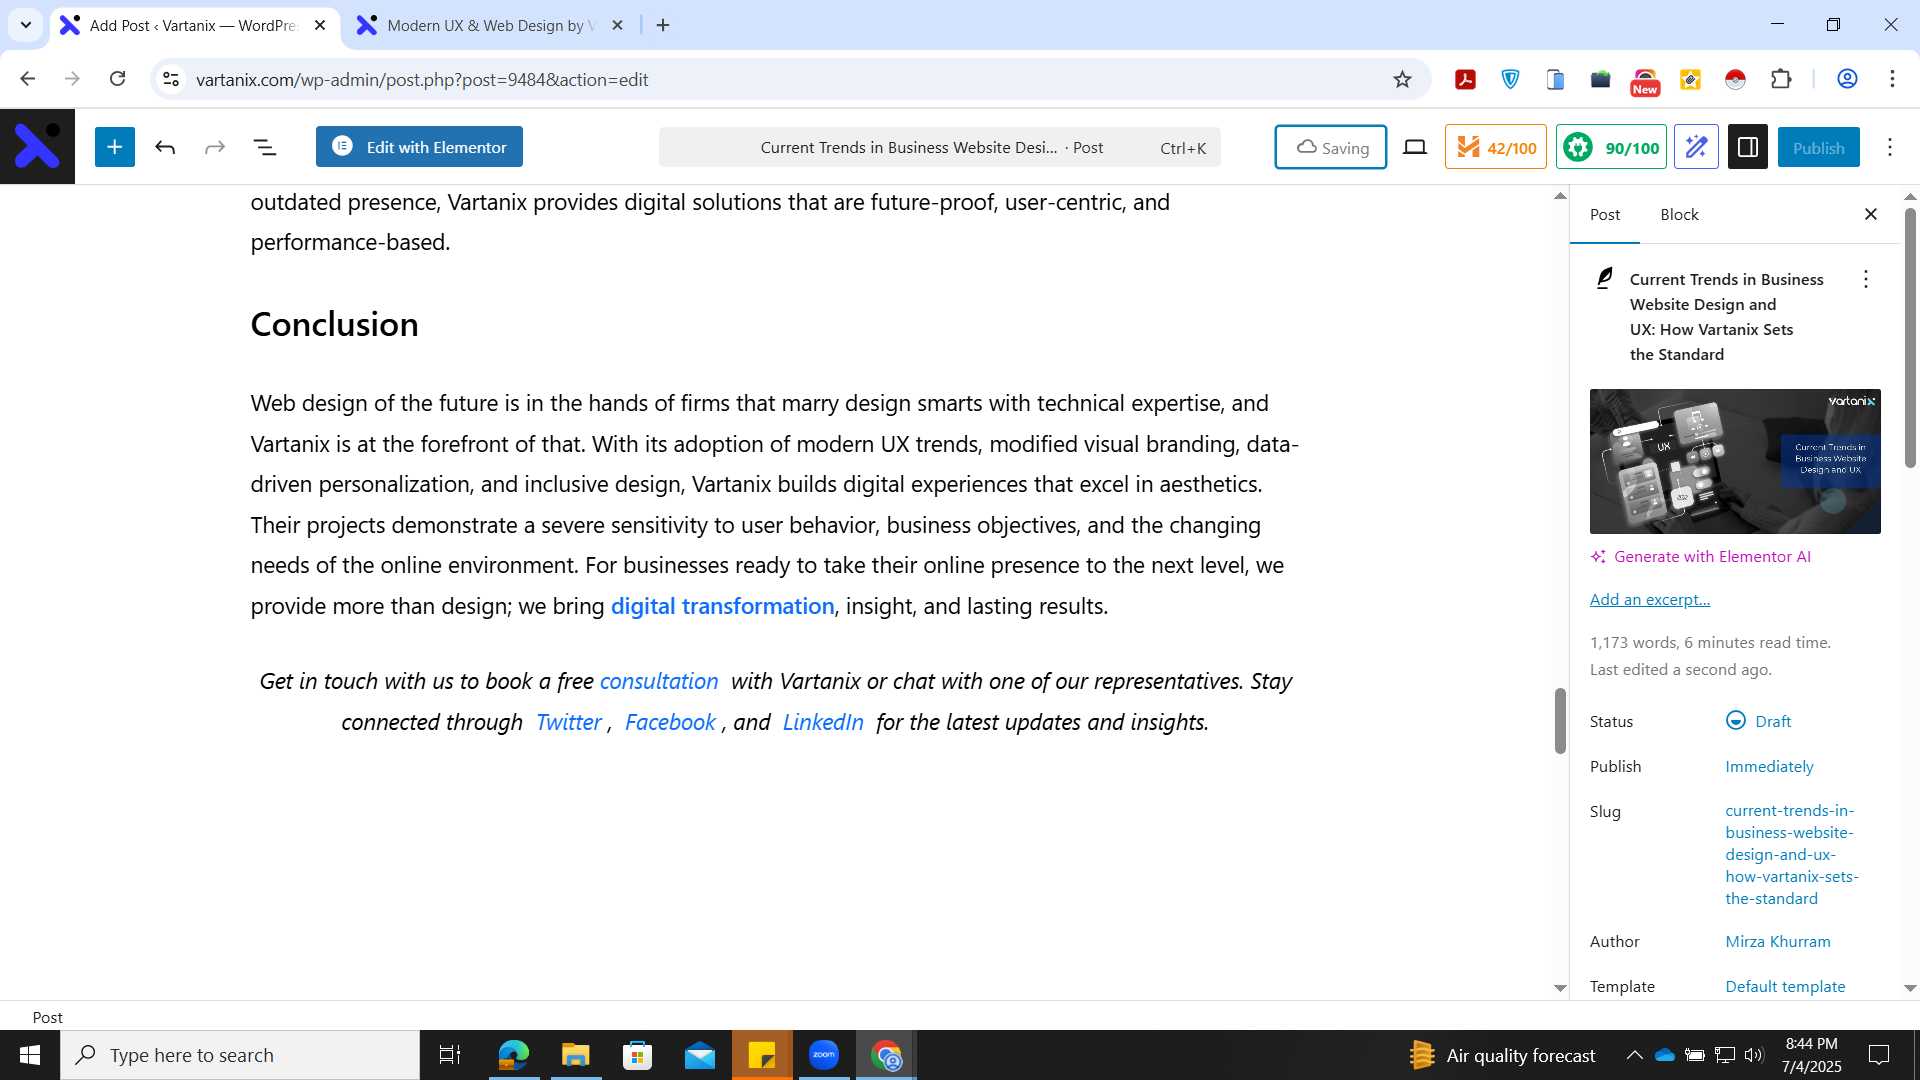Image resolution: width=1920 pixels, height=1080 pixels.
Task: Change publish date from Immediately
Action: [x=1769, y=766]
